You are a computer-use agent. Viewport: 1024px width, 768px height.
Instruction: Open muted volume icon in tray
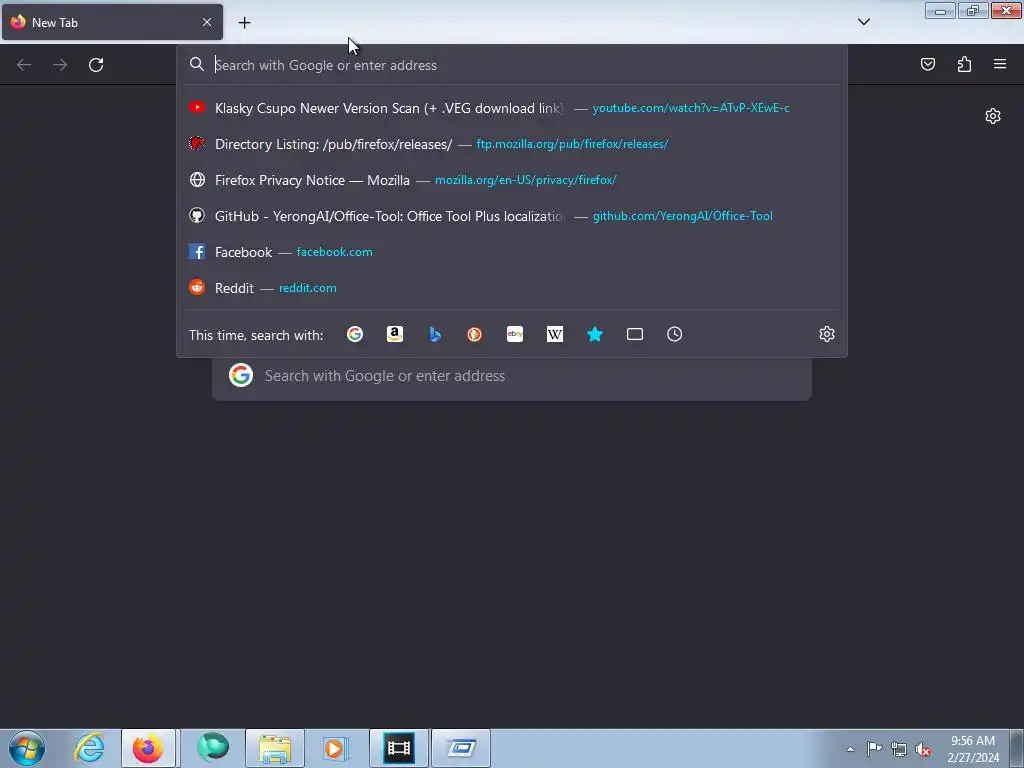(x=923, y=749)
